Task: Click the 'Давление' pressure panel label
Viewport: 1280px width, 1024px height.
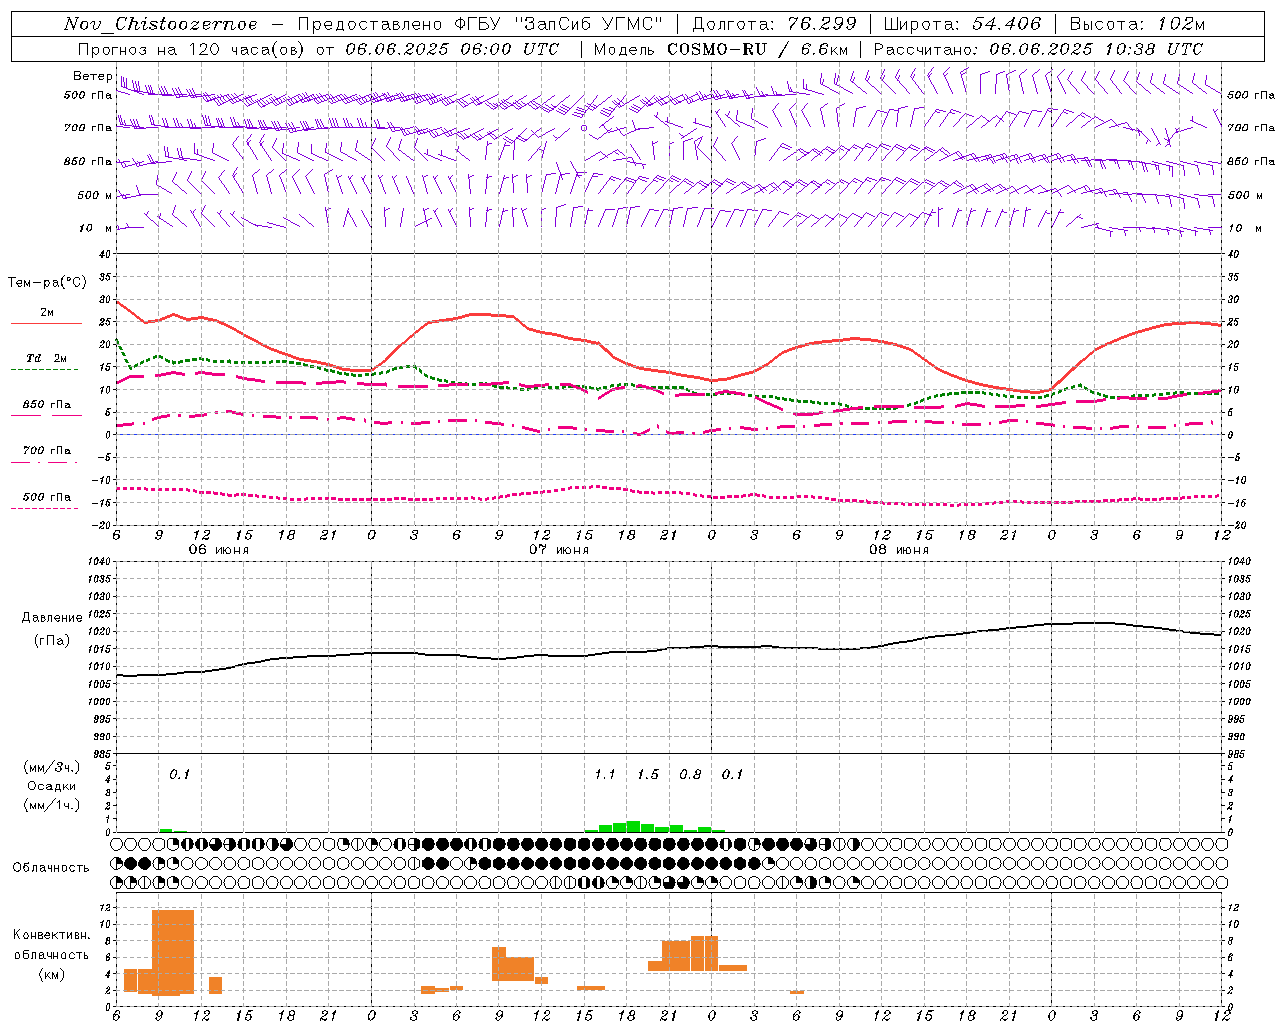Action: (52, 618)
